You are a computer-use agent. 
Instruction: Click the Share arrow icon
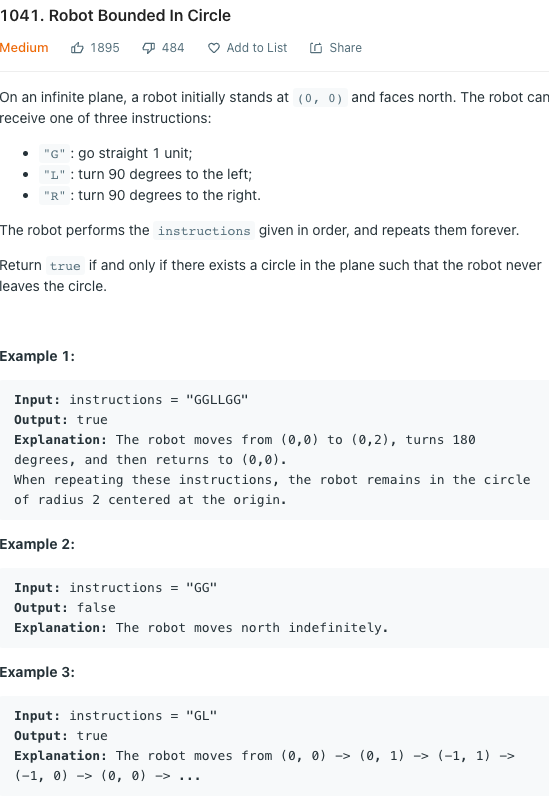point(316,48)
